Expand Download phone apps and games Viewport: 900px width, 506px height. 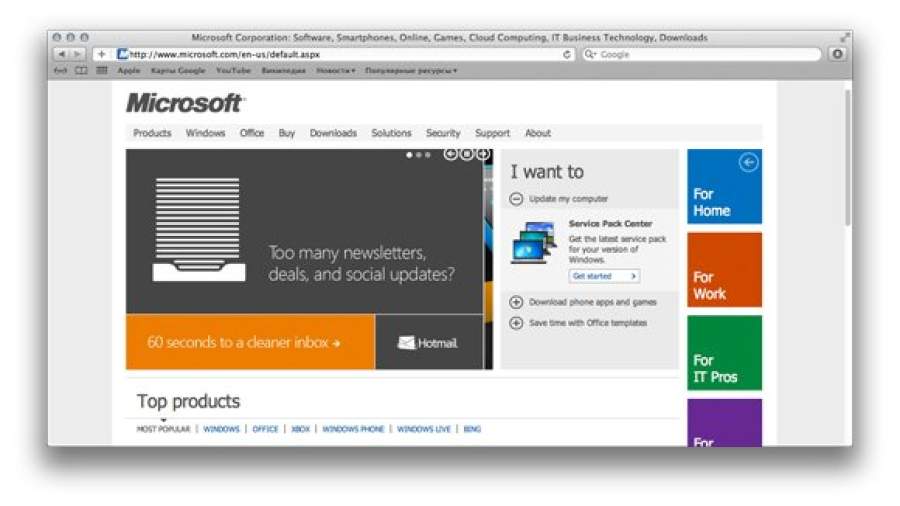coord(516,302)
